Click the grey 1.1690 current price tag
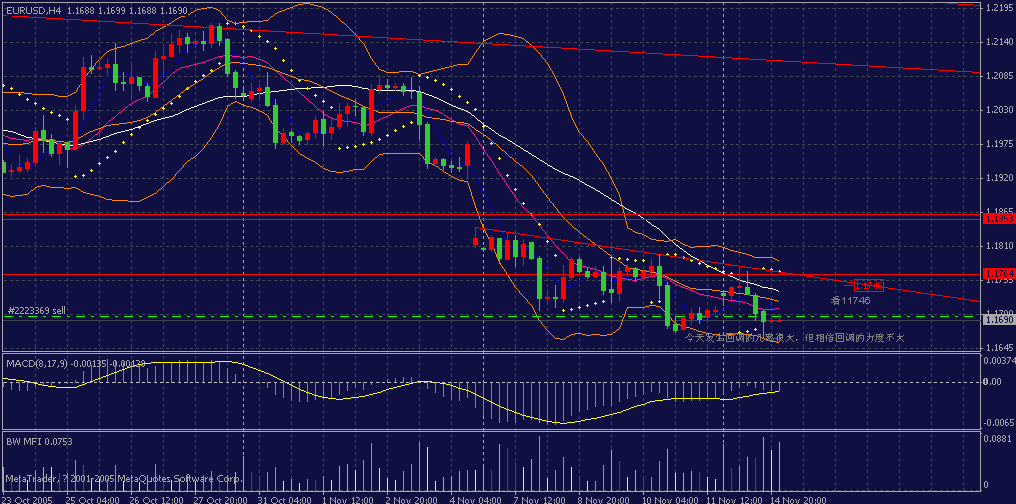1016x504 pixels. pyautogui.click(x=999, y=319)
